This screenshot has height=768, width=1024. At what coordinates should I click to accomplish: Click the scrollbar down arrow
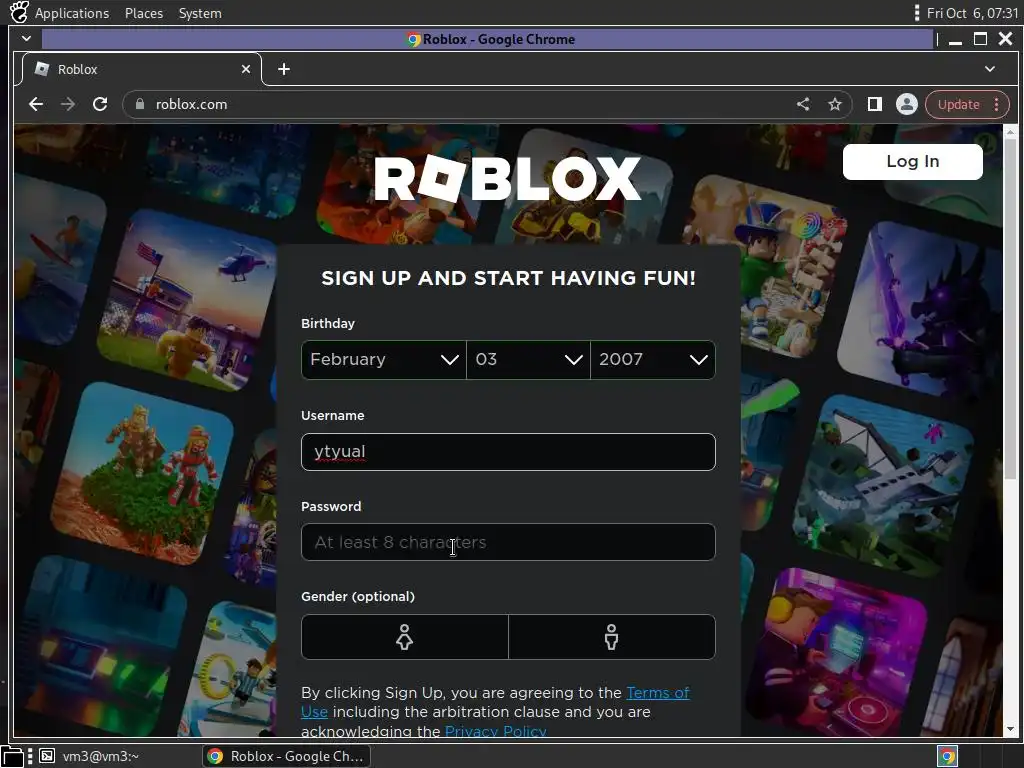[x=1010, y=729]
